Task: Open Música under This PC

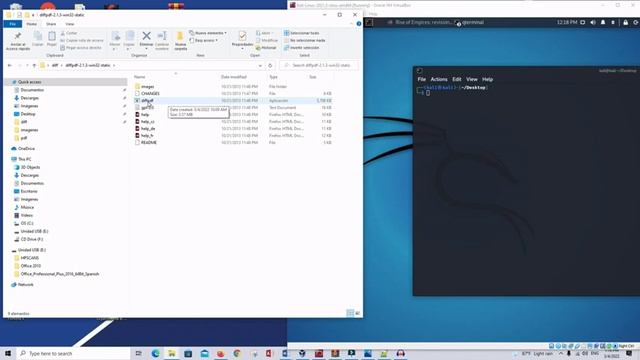Action: (x=27, y=207)
